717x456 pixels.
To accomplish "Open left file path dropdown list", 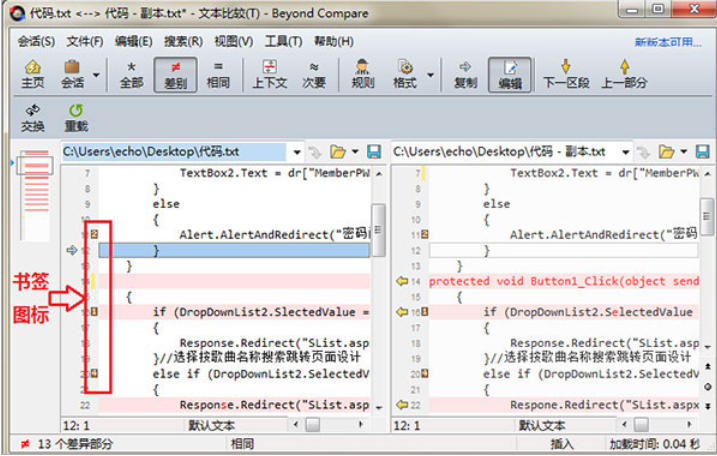I will tap(296, 152).
